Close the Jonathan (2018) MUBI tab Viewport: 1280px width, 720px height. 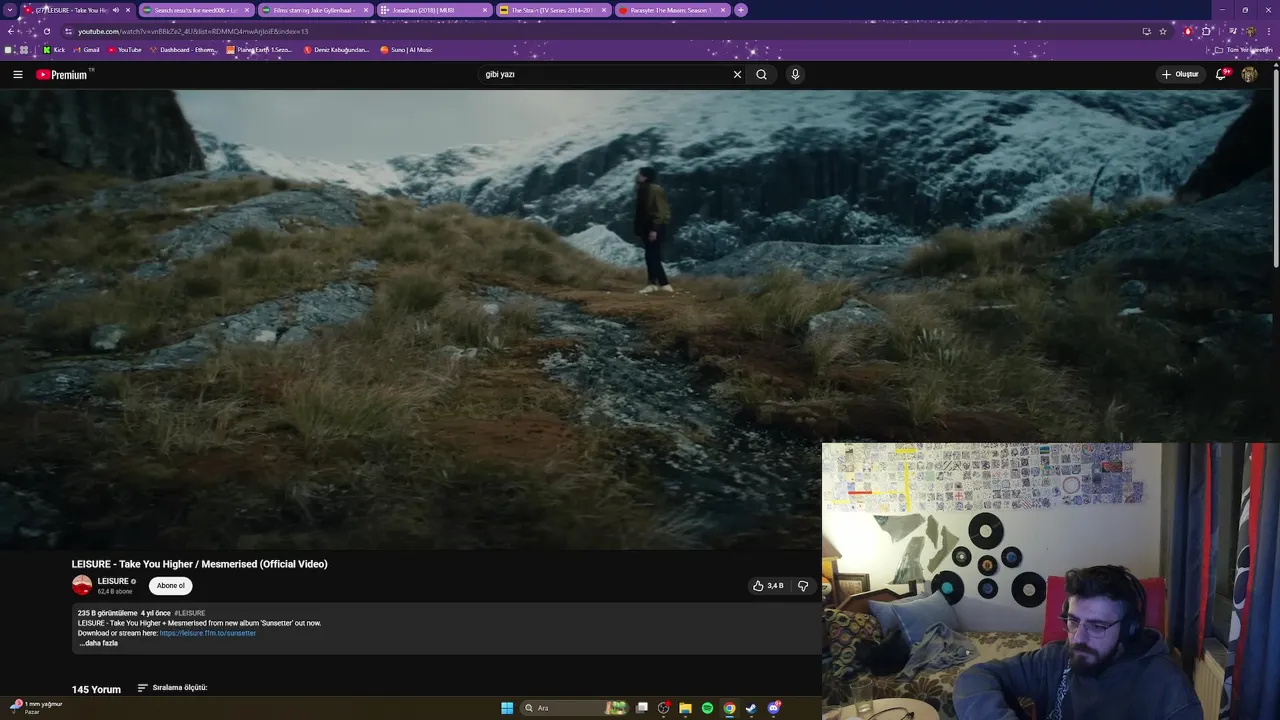[485, 10]
